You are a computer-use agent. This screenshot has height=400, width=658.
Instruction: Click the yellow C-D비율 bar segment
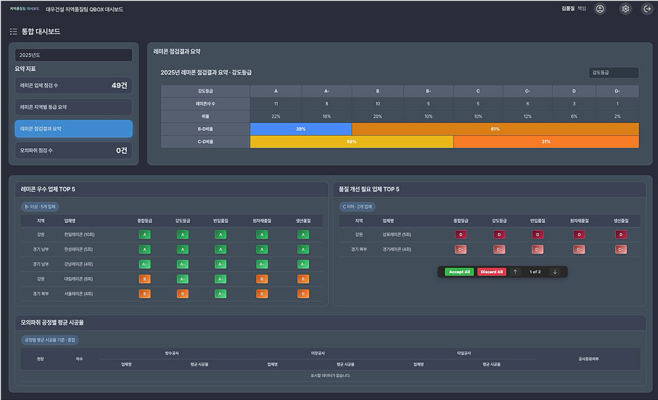click(x=351, y=141)
